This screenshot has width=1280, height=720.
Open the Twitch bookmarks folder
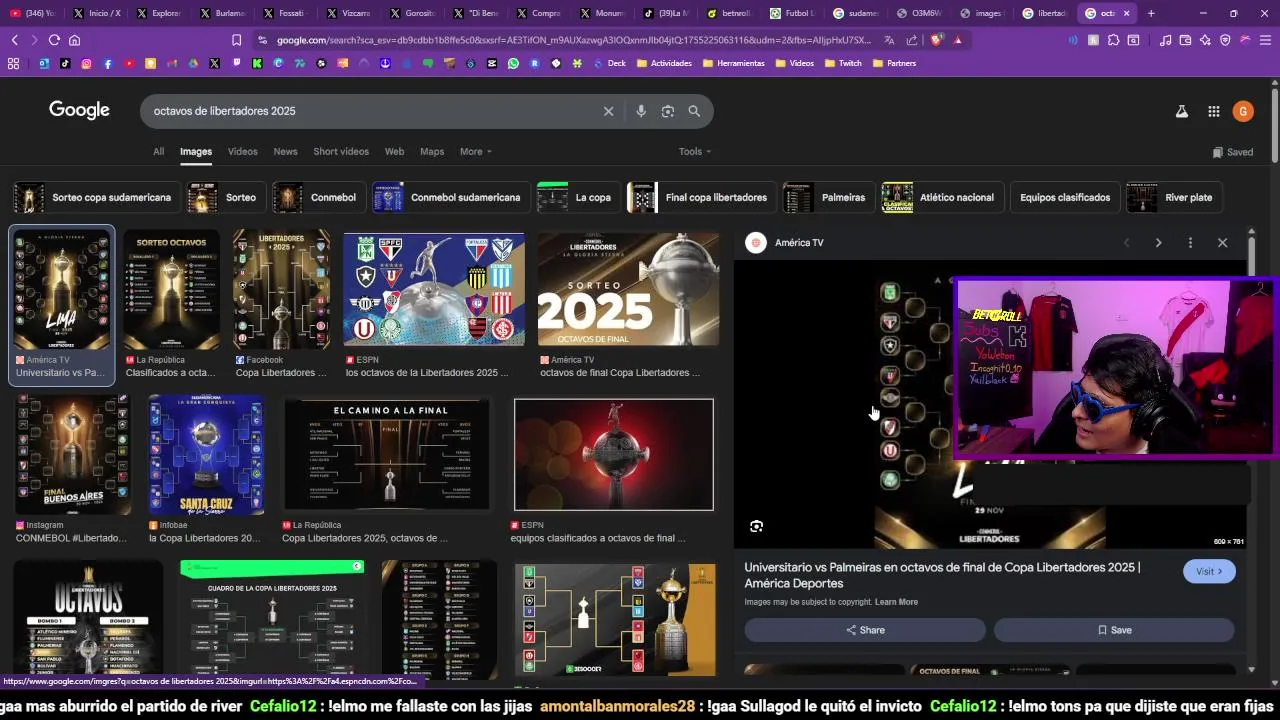tap(842, 63)
